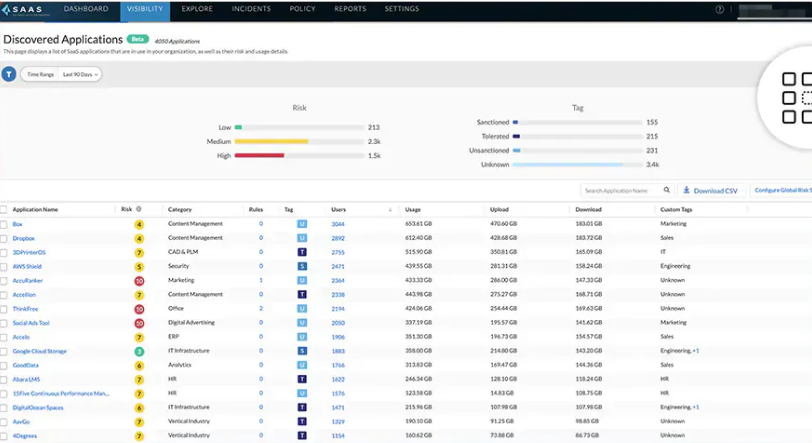Select the VISIBILITY tab
Screen dimensions: 812x443
click(x=145, y=10)
